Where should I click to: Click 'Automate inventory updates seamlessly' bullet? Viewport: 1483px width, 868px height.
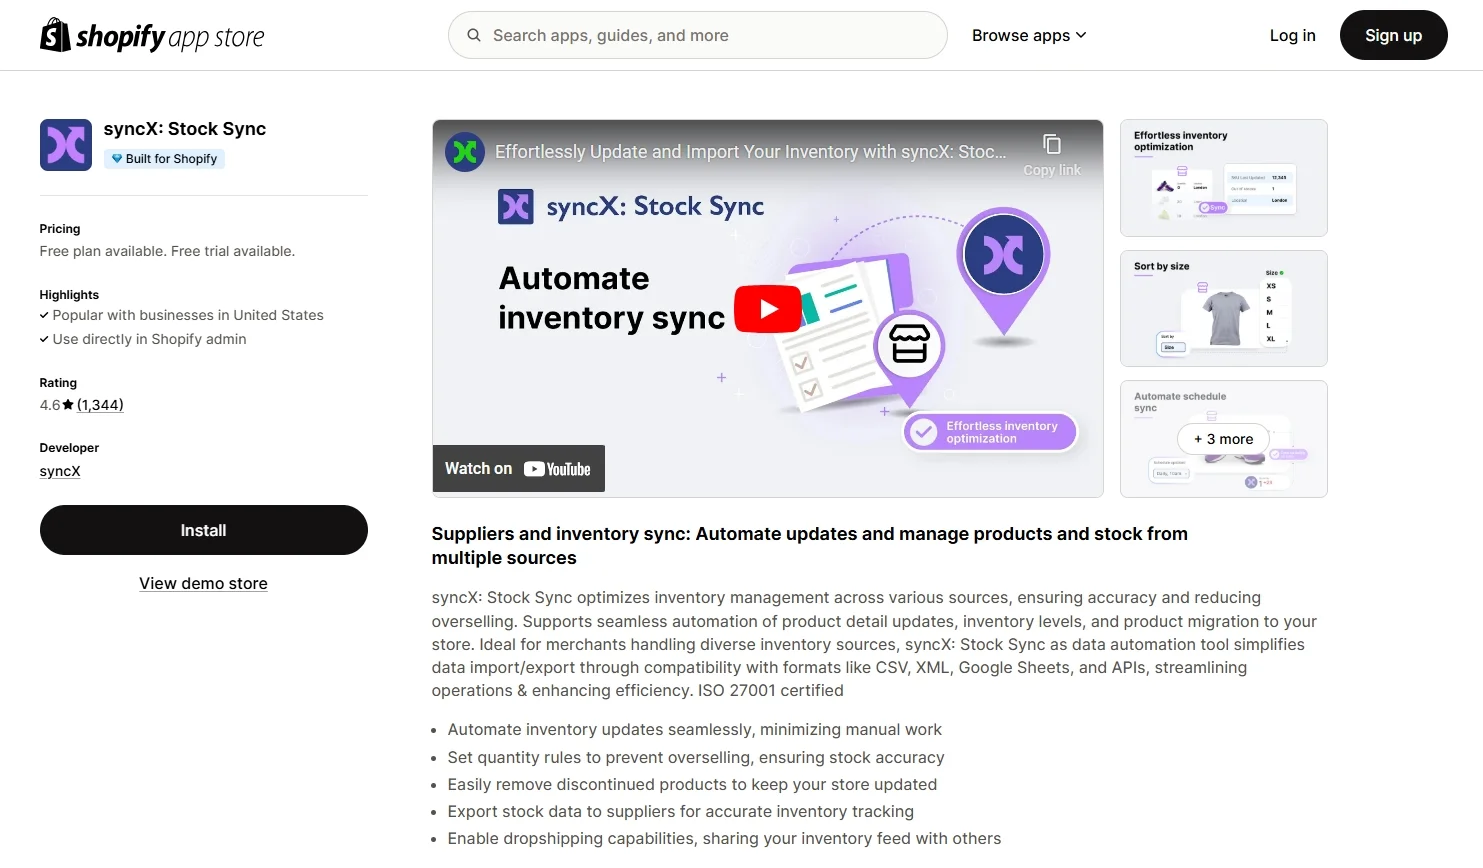click(694, 730)
